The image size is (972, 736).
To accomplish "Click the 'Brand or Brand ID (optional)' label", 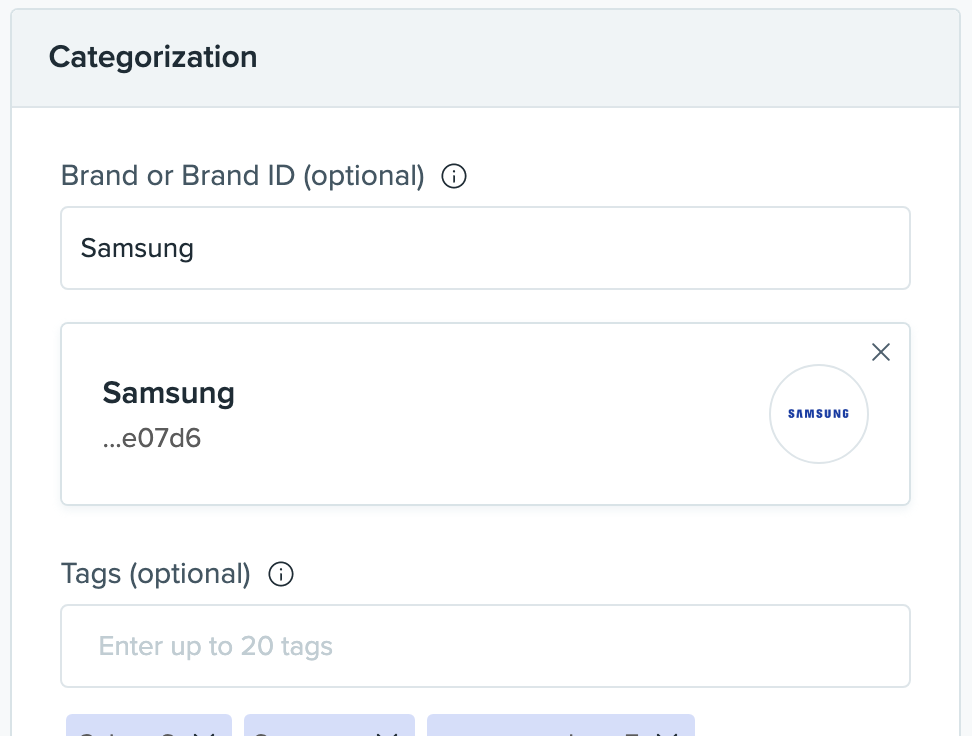I will (242, 176).
